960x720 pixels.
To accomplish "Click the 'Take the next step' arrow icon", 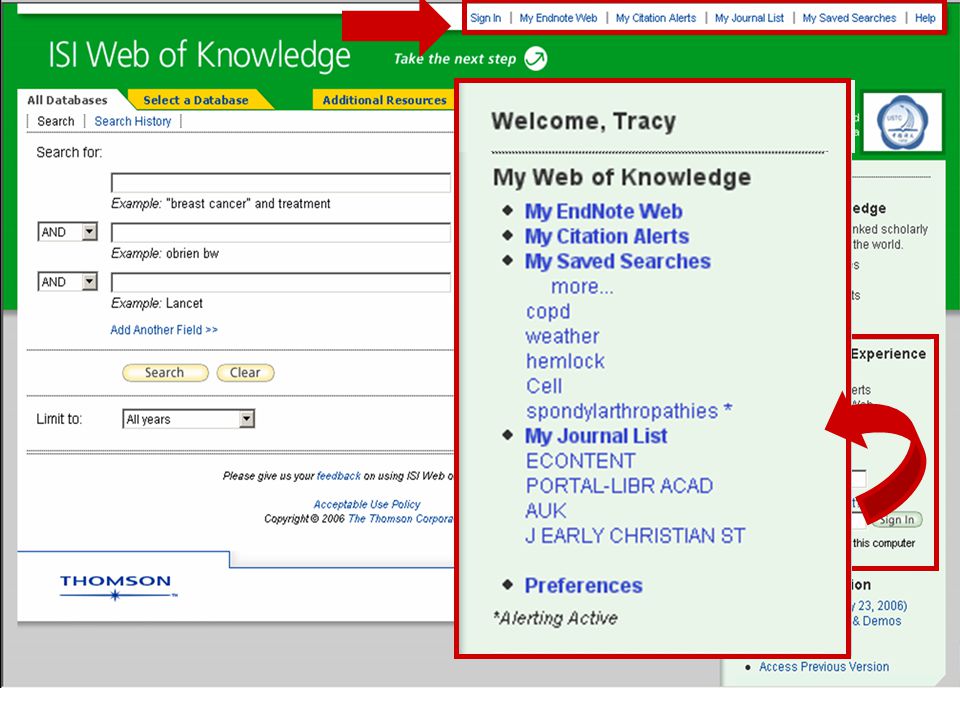I will click(536, 58).
